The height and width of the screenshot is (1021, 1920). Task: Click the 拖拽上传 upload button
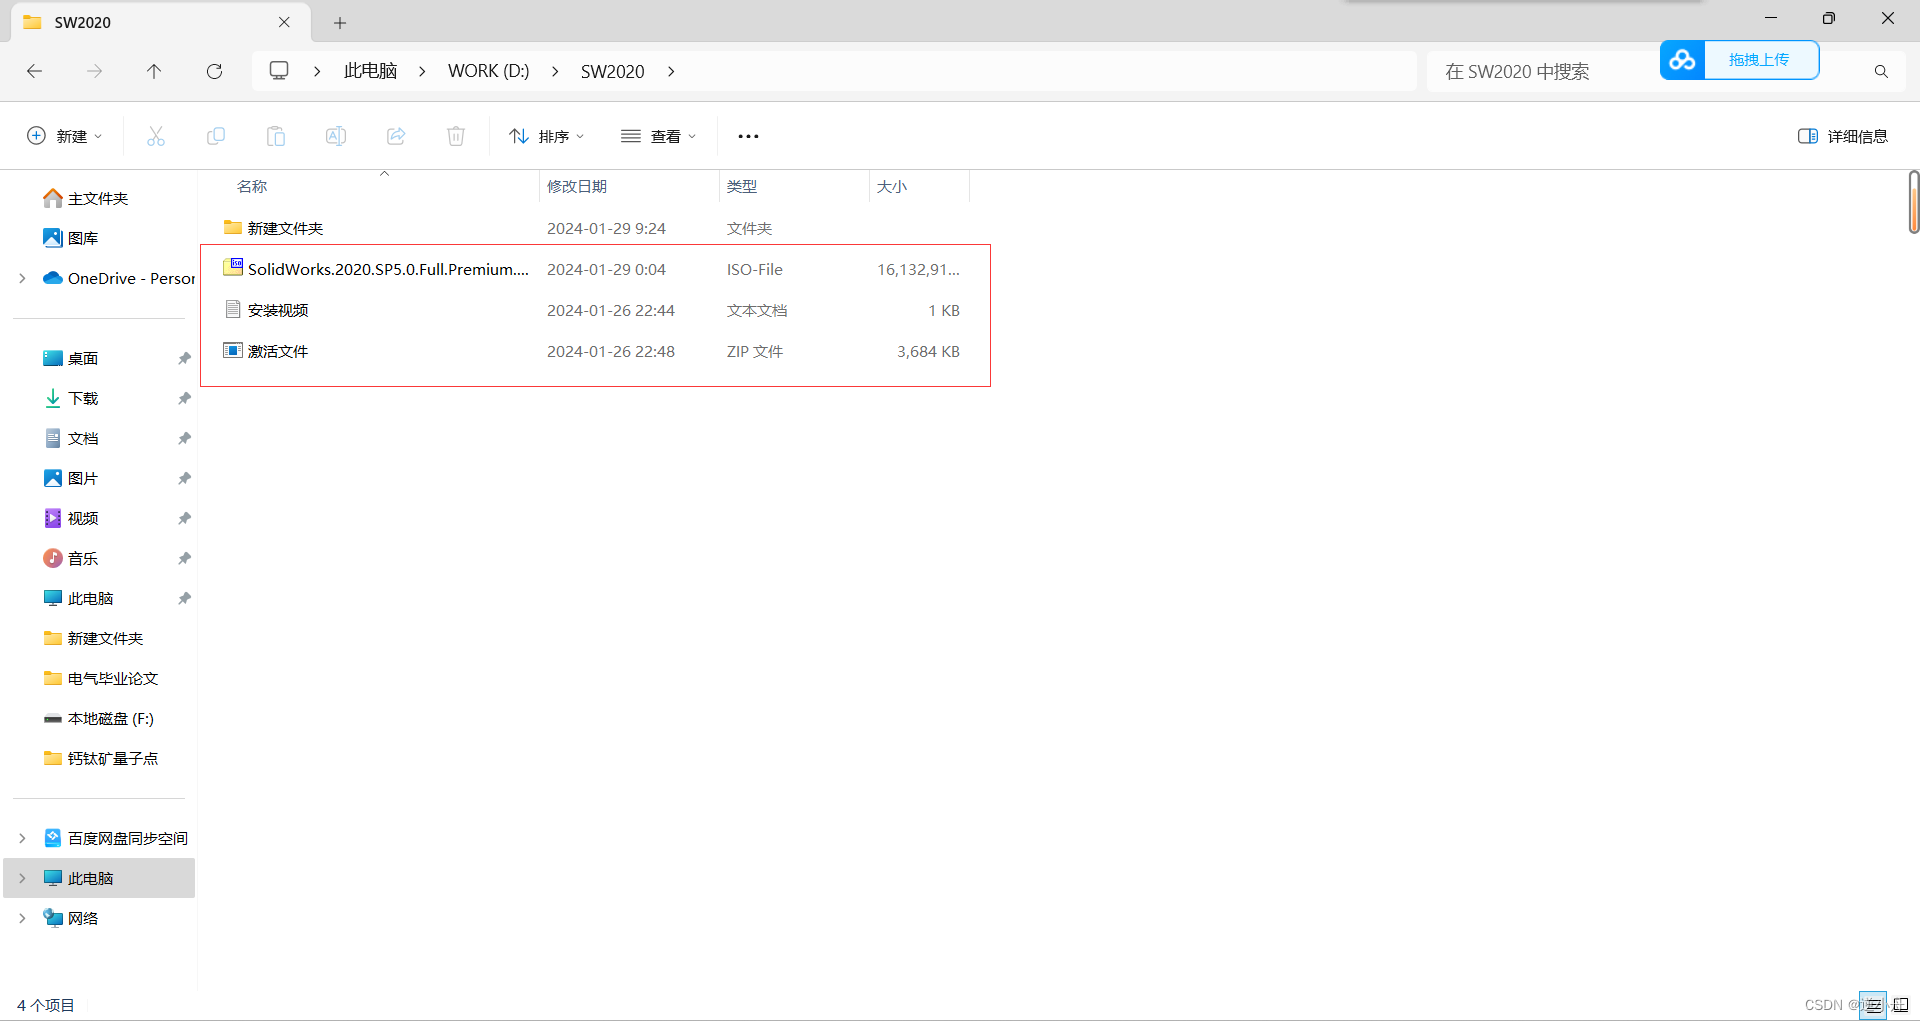[1759, 60]
